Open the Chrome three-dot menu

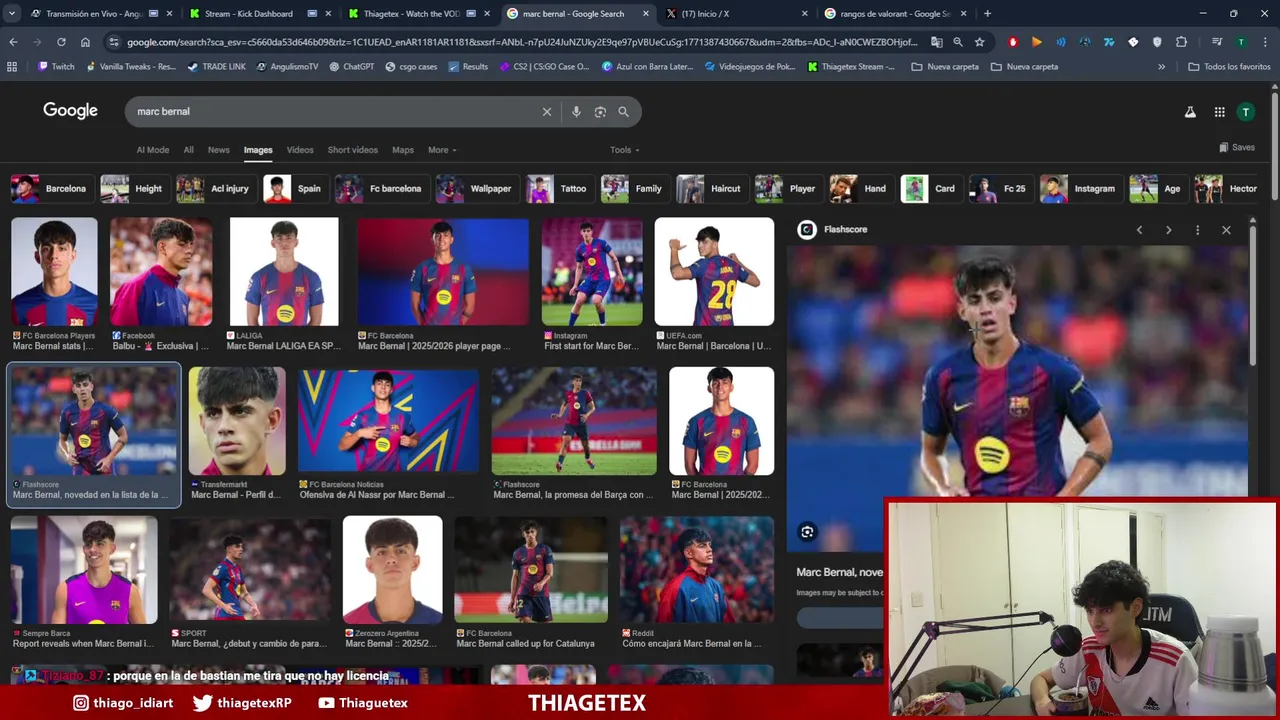pyautogui.click(x=1265, y=42)
